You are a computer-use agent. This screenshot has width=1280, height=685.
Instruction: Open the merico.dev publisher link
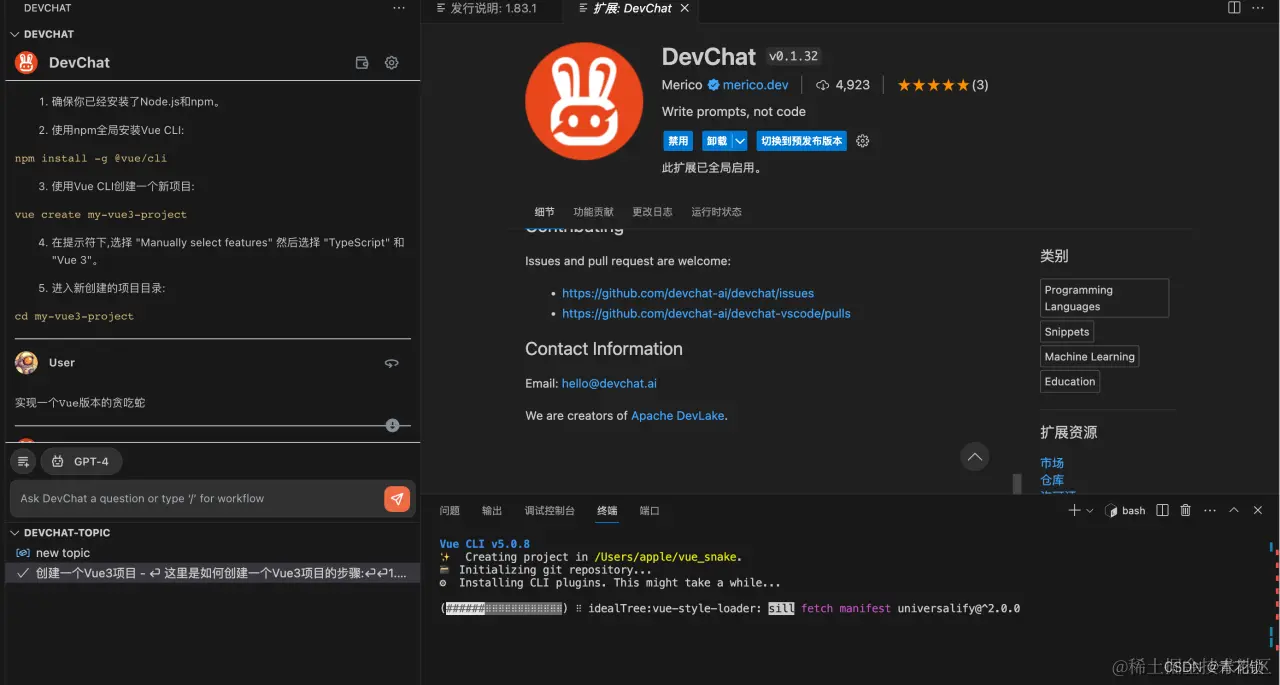tap(756, 85)
